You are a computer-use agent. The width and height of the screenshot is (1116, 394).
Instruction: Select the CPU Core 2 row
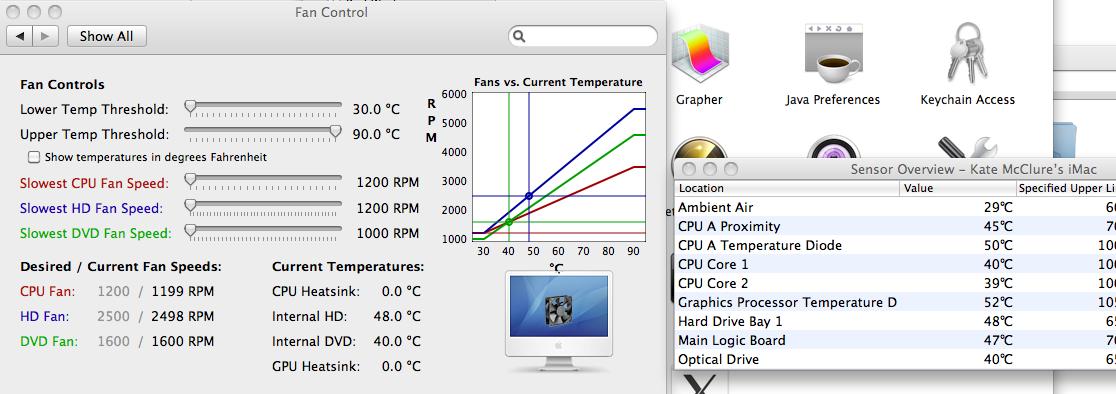point(895,284)
